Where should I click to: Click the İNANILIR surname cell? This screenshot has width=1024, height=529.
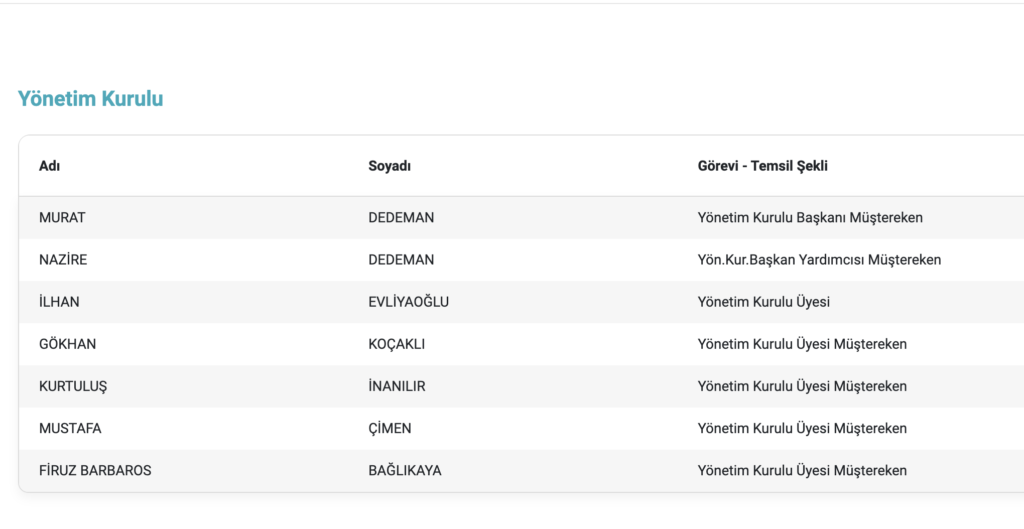pos(396,386)
